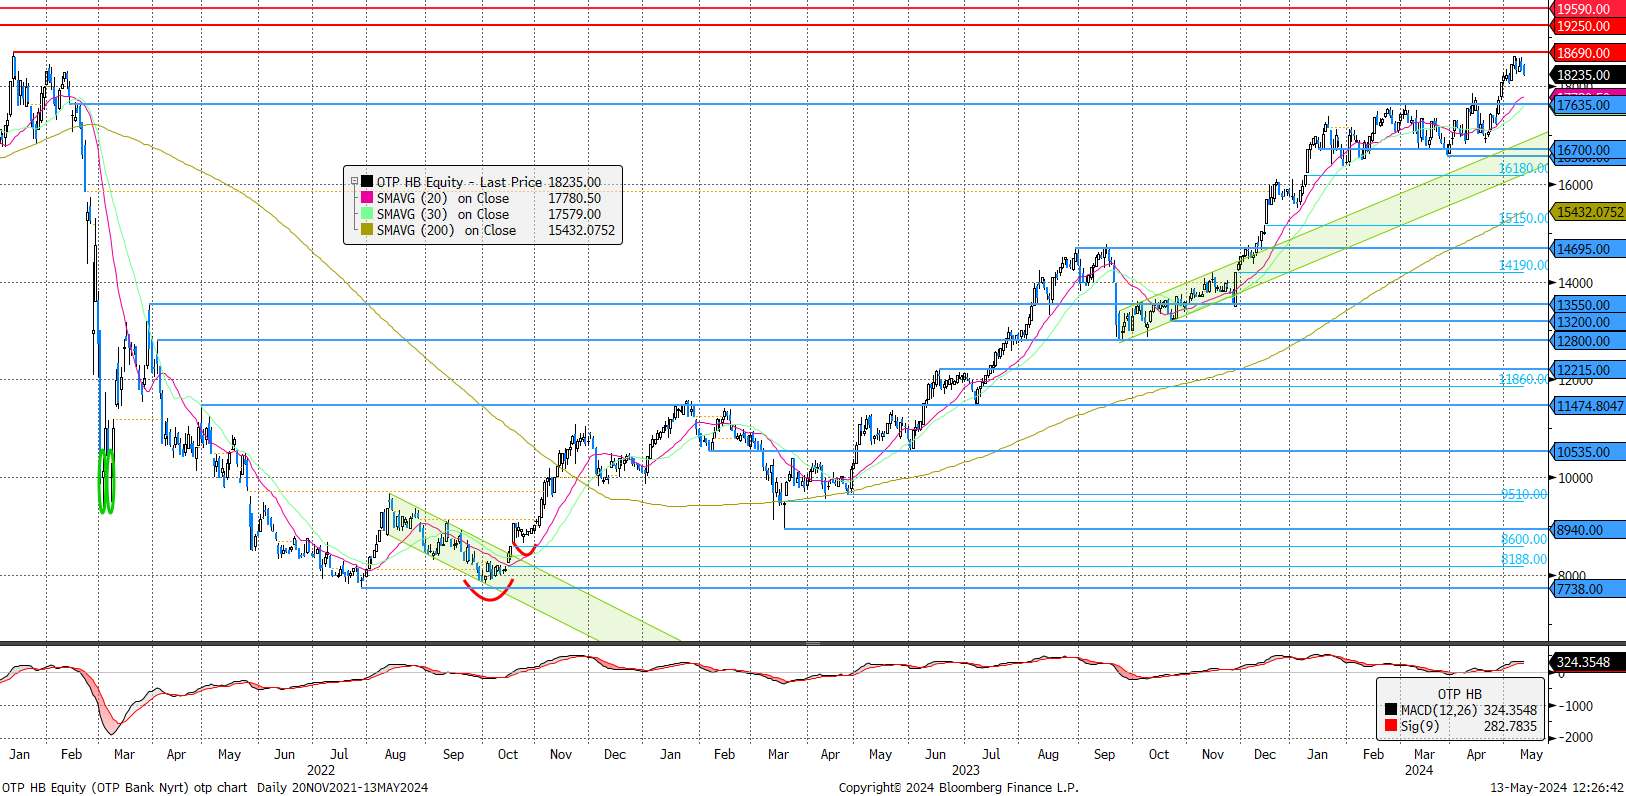This screenshot has height=796, width=1626.
Task: Click the light blue 15150.00 line annotation
Action: (x=1523, y=218)
